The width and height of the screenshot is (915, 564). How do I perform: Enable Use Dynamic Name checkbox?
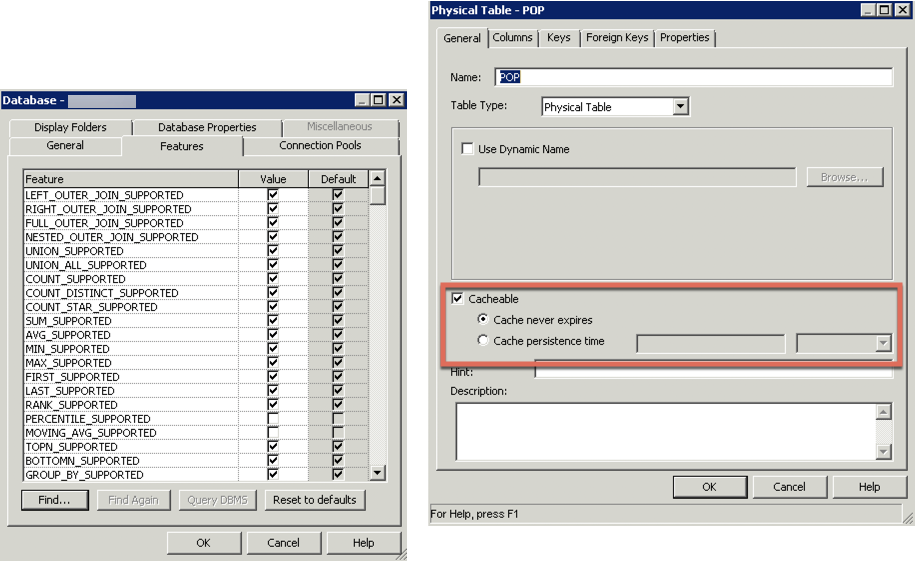pos(467,149)
